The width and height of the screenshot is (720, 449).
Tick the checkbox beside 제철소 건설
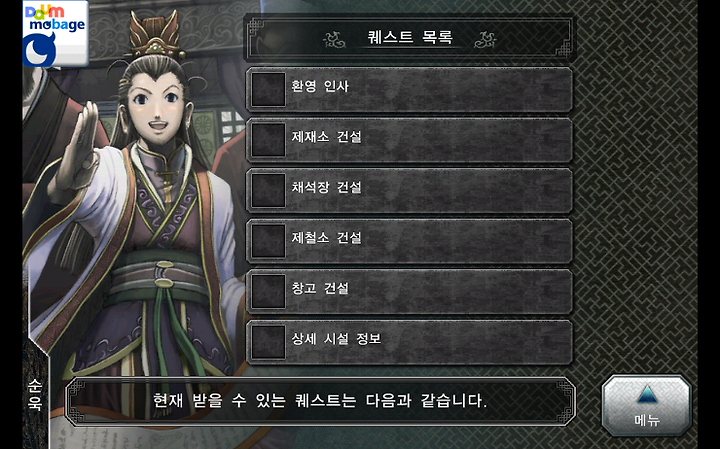[x=268, y=241]
